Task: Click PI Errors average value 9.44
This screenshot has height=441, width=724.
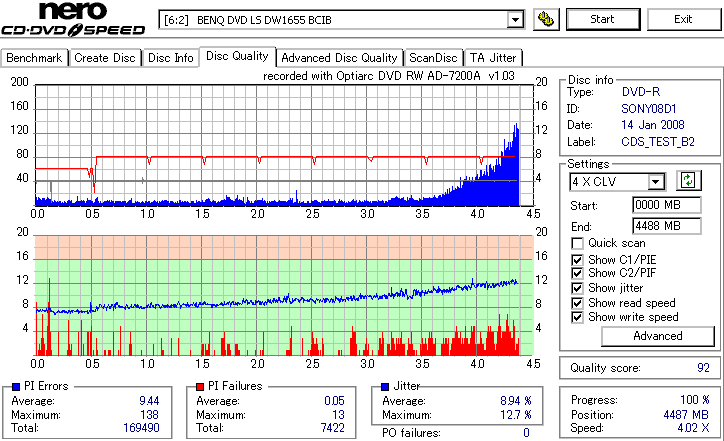Action: click(x=149, y=401)
